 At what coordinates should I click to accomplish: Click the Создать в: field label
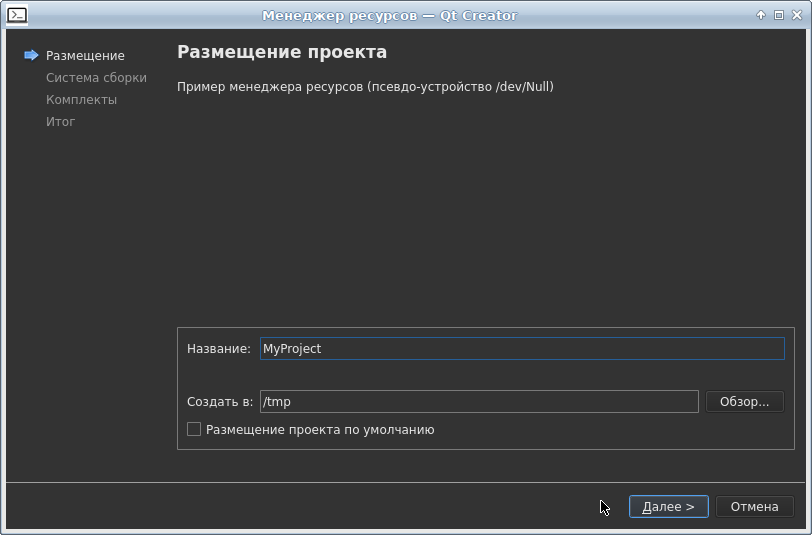point(220,402)
